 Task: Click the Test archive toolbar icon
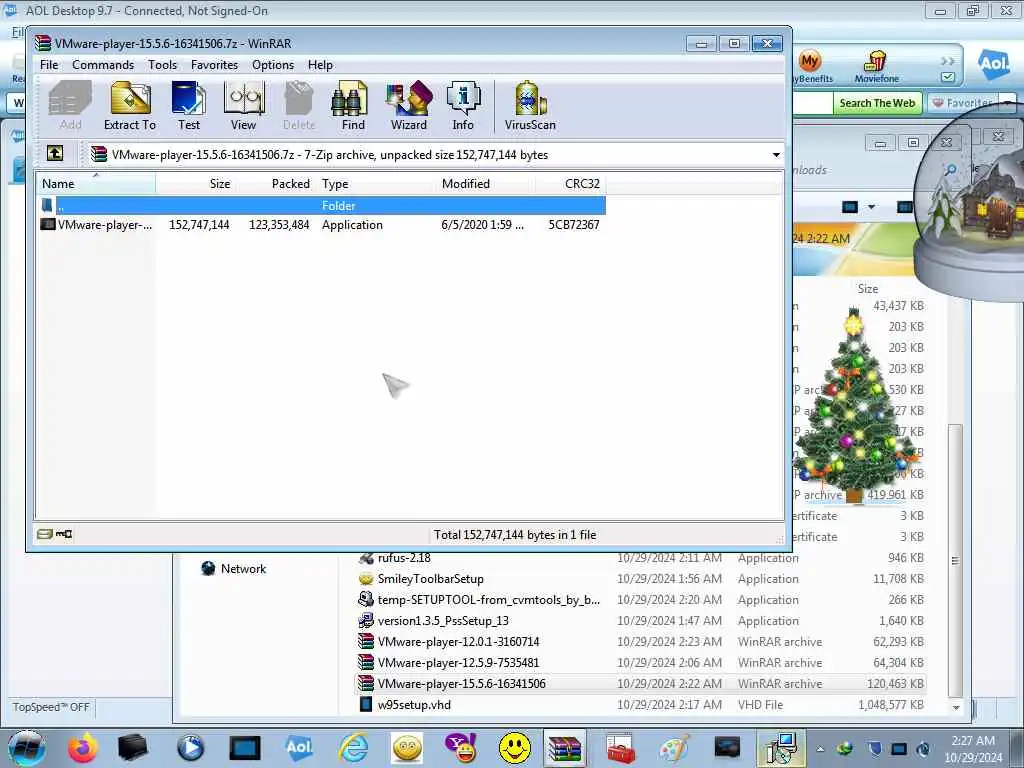click(x=189, y=106)
